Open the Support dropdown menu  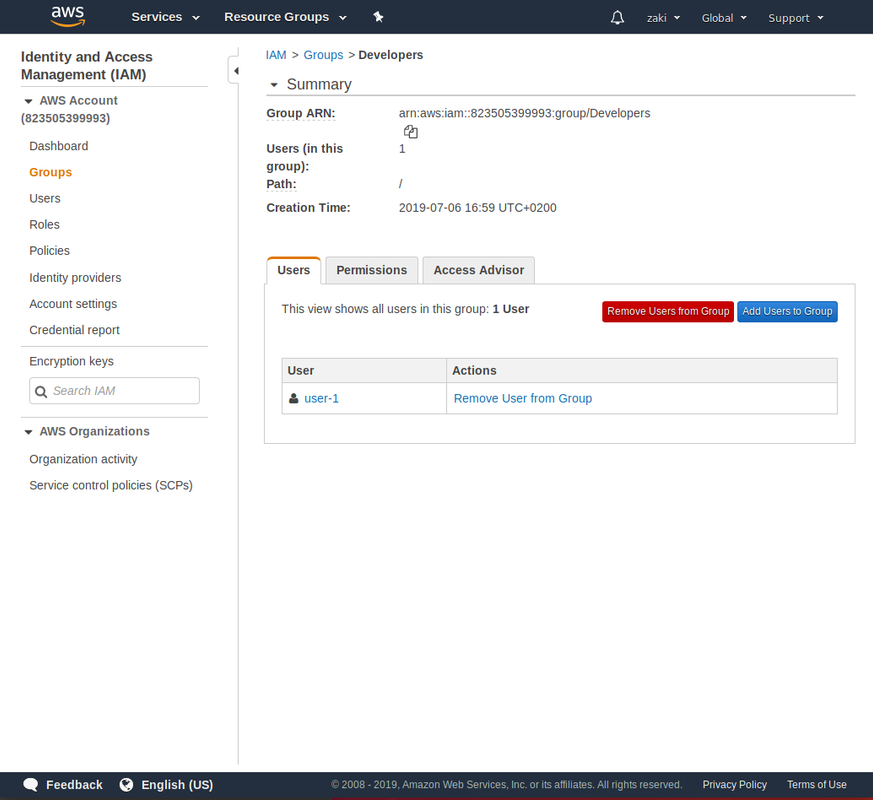point(796,18)
